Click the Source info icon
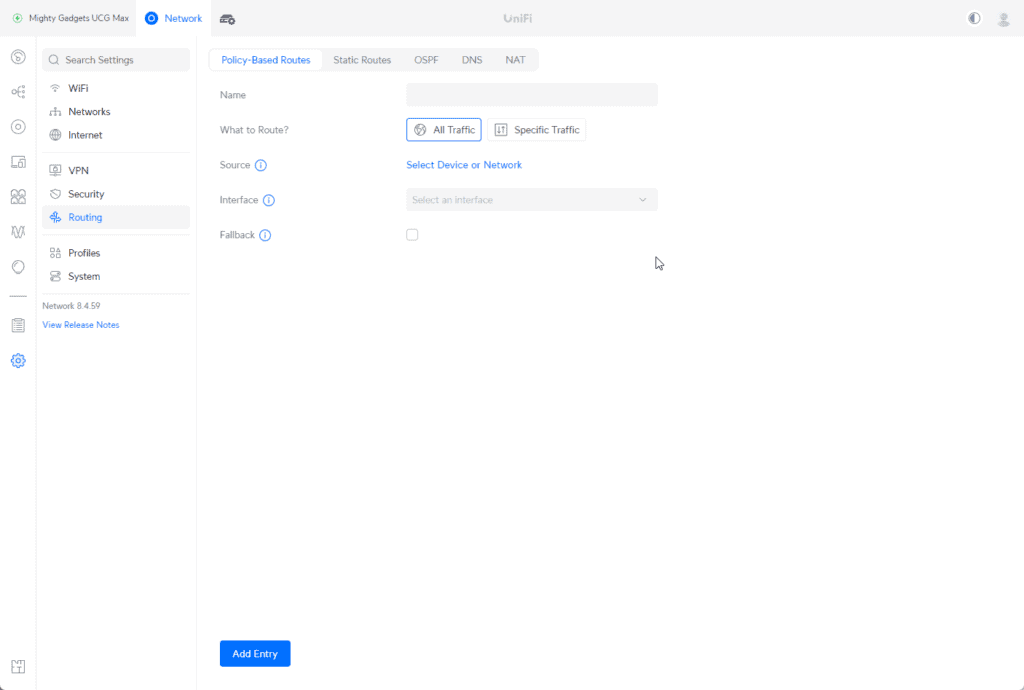 coord(261,165)
